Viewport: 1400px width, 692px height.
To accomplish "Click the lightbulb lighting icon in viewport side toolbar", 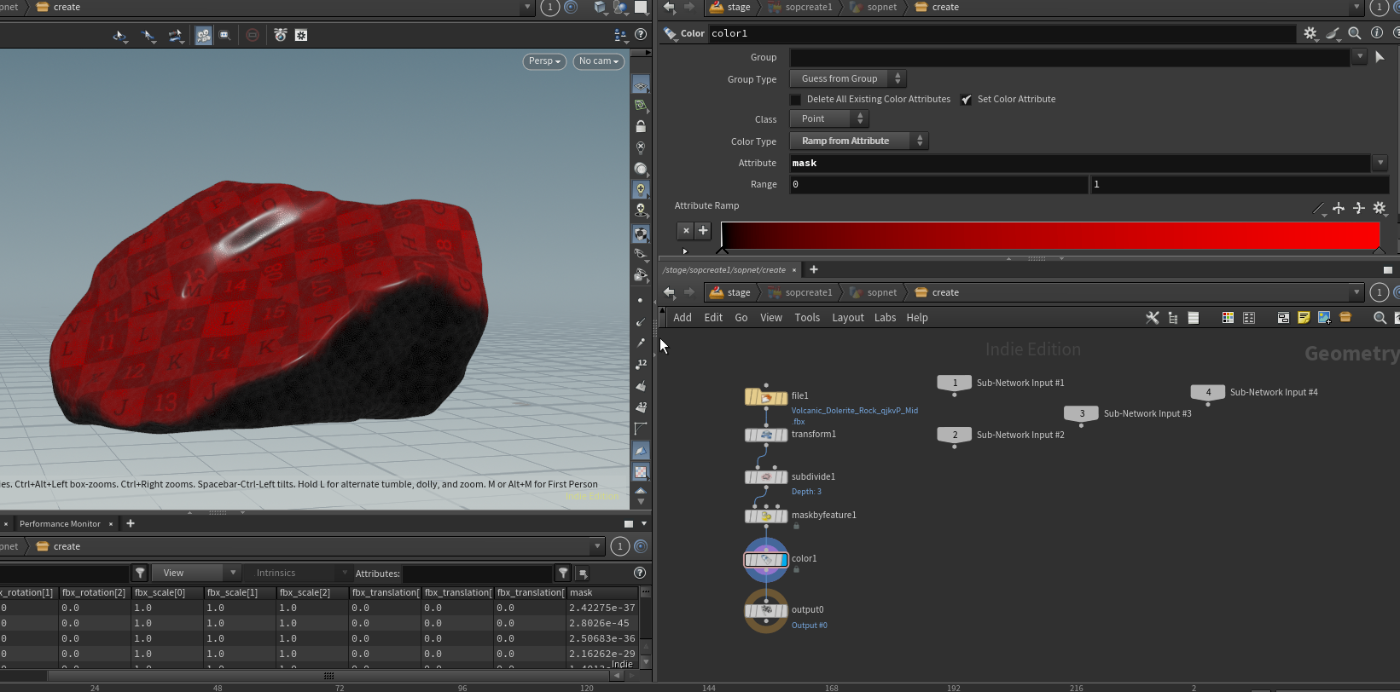I will [x=641, y=189].
